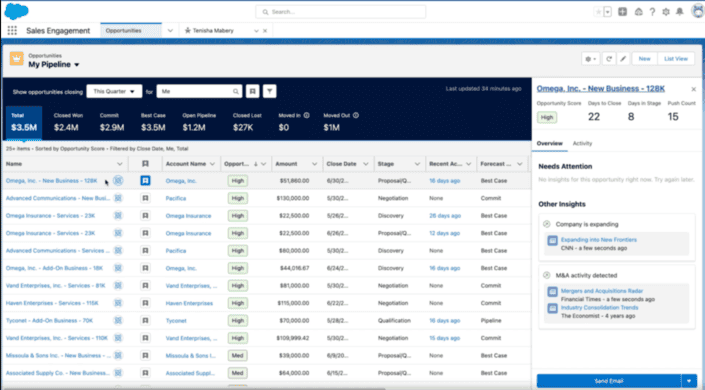
Task: Toggle the important flag on Omega, Inc. New Business row
Action: pos(145,181)
